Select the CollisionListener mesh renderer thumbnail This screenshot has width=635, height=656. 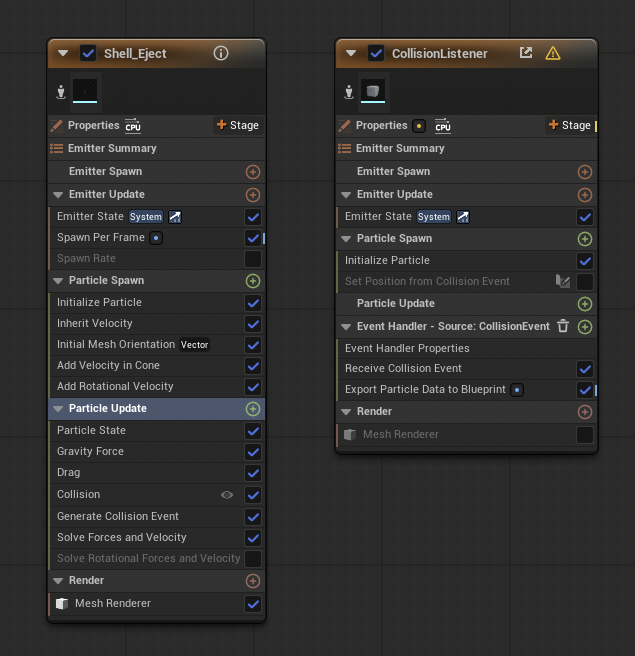pyautogui.click(x=373, y=90)
